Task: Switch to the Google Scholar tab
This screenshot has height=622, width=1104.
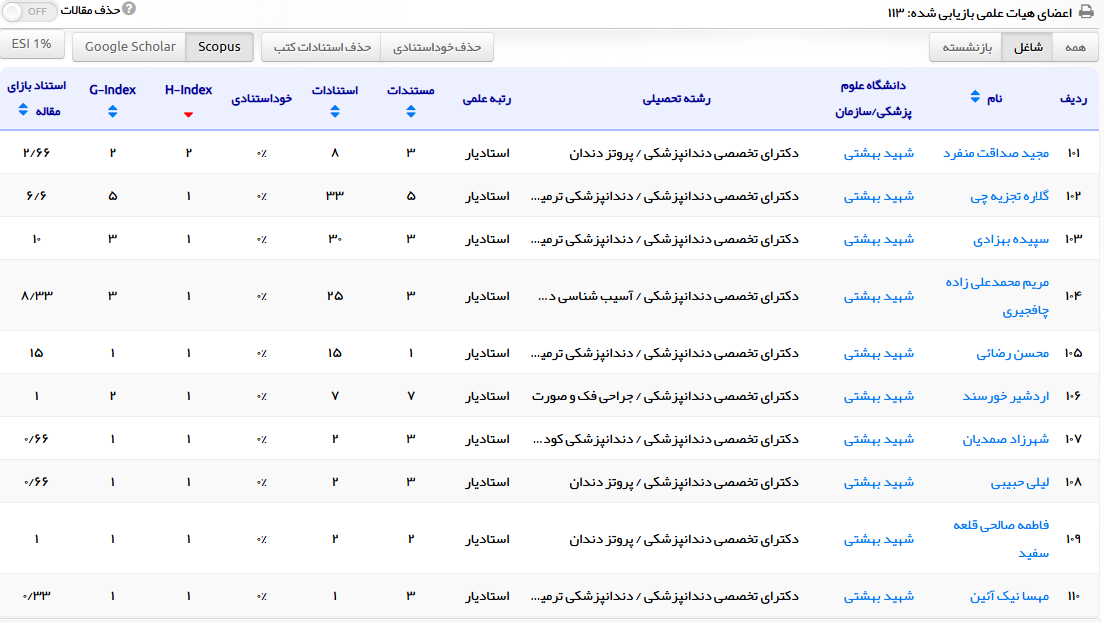Action: tap(130, 47)
